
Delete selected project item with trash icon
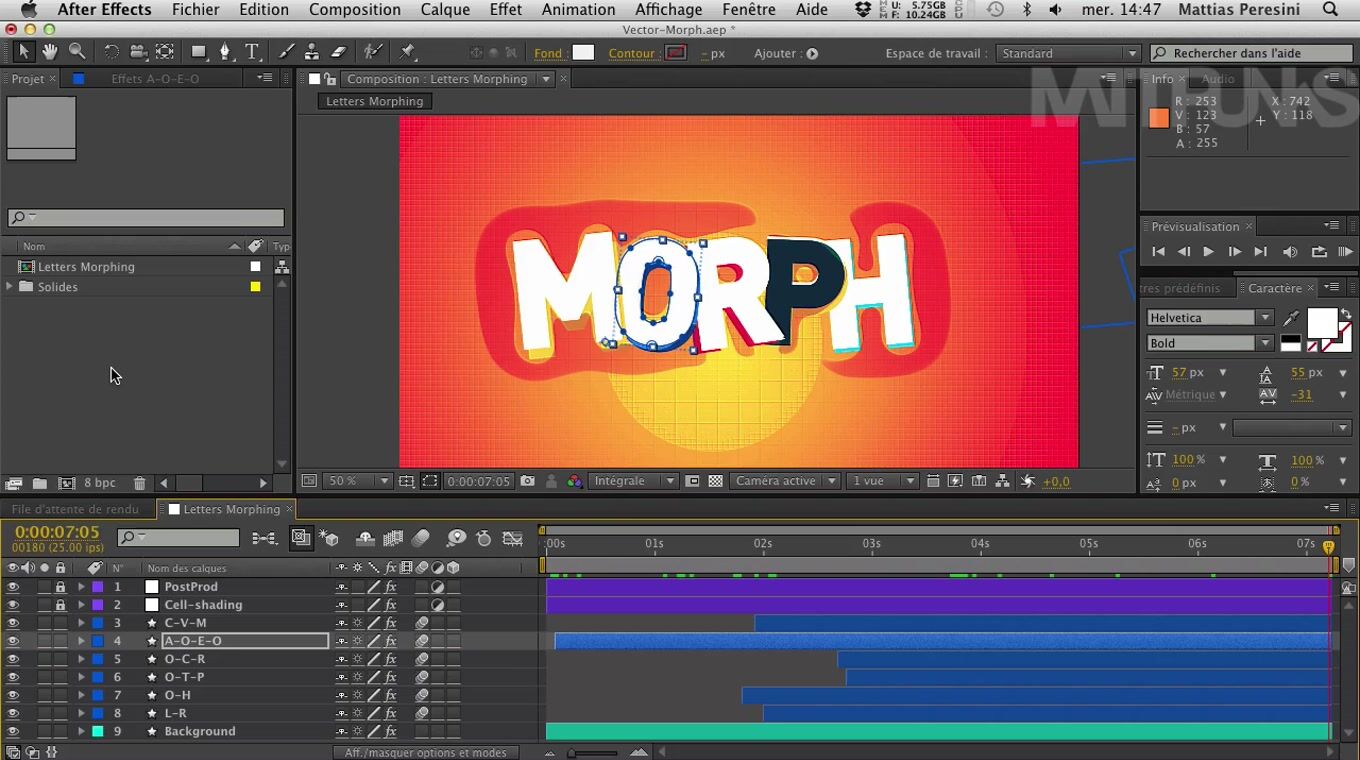[x=139, y=483]
